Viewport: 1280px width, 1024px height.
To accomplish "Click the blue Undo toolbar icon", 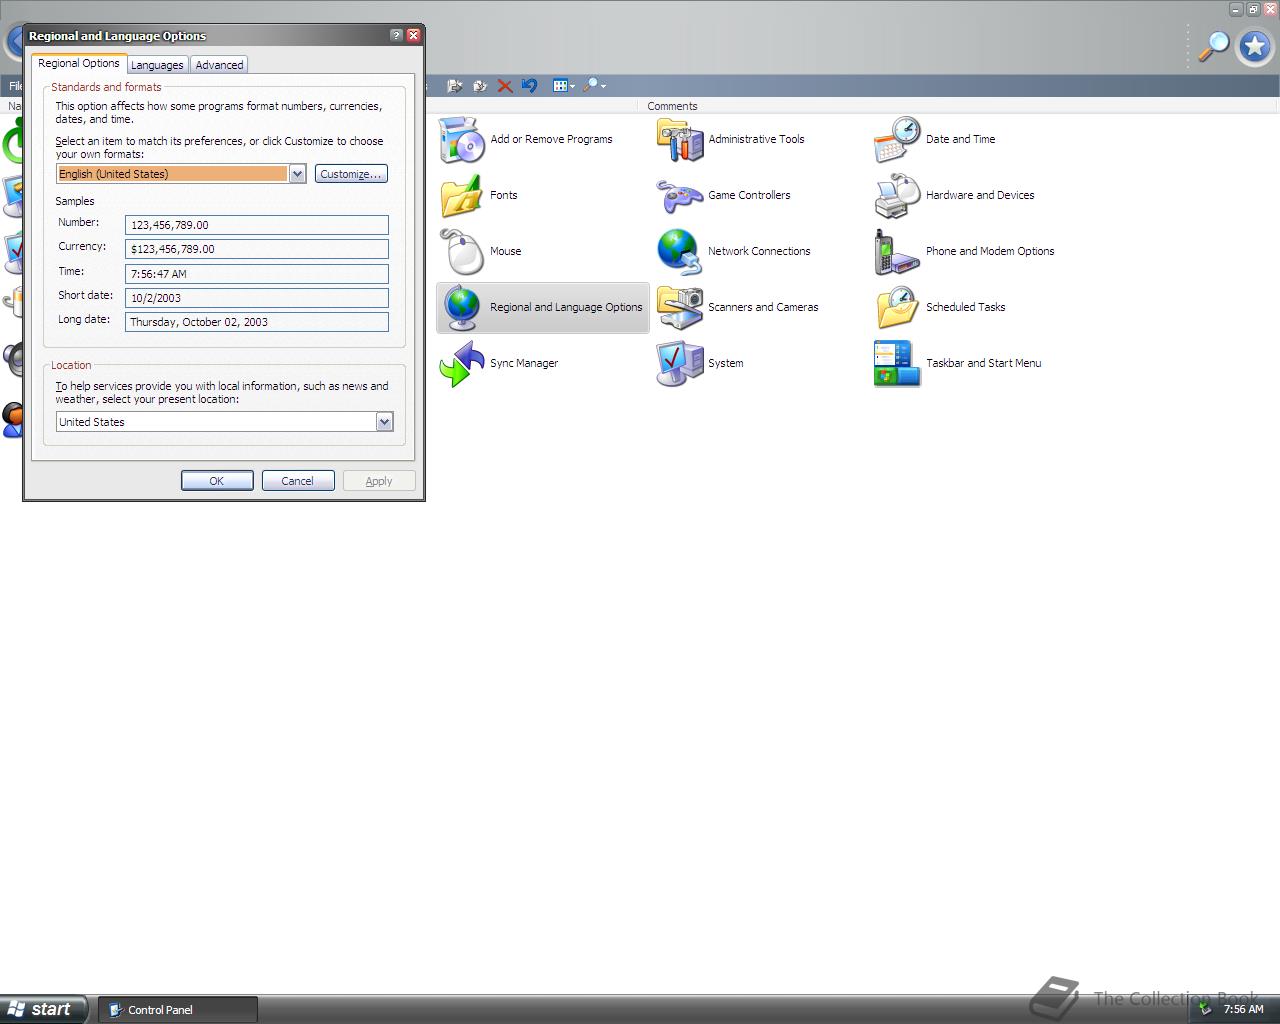I will [529, 86].
